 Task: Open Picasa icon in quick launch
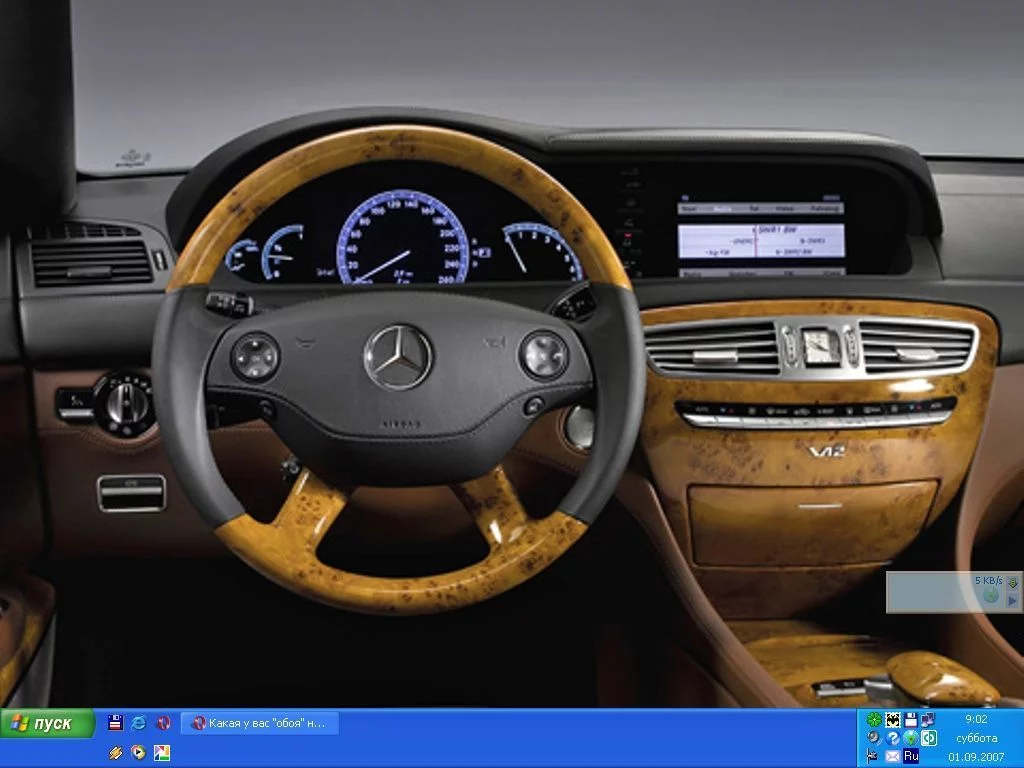162,752
